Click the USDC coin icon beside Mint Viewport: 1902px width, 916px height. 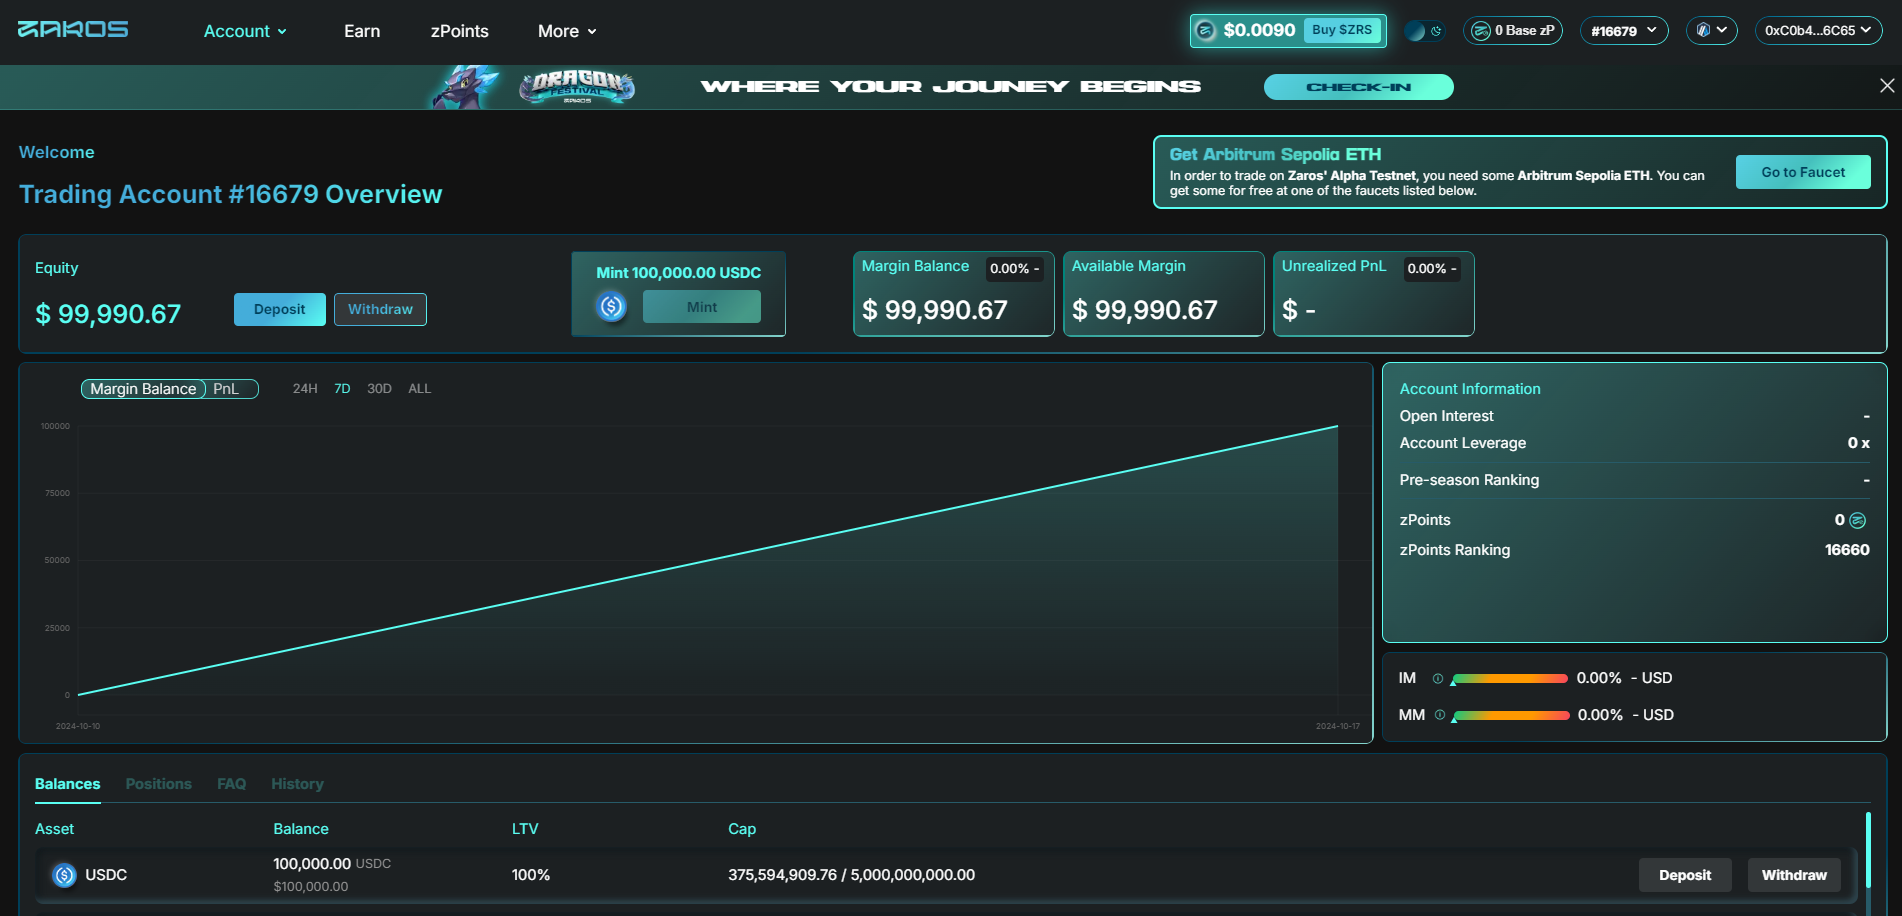click(x=611, y=306)
